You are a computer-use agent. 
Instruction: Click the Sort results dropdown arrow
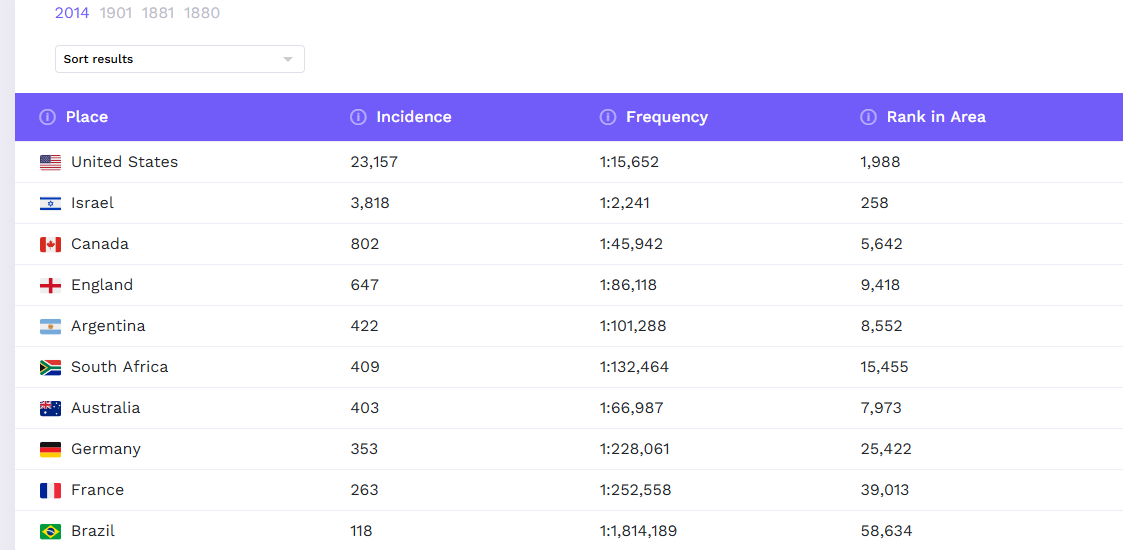tap(288, 59)
